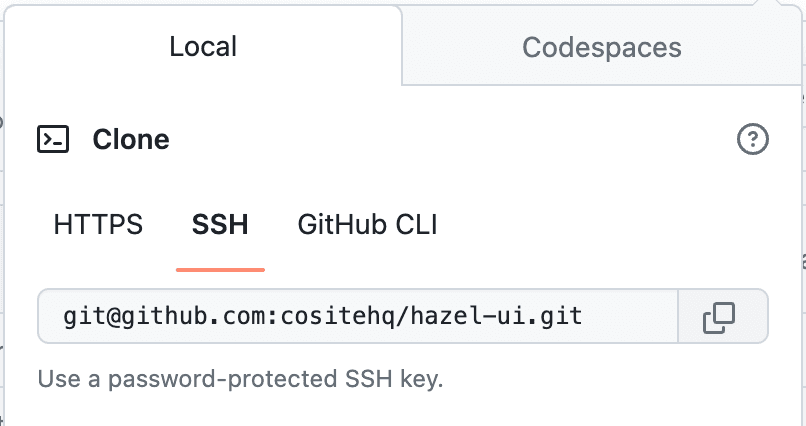Select the Local tab
This screenshot has width=806, height=426.
tap(203, 47)
